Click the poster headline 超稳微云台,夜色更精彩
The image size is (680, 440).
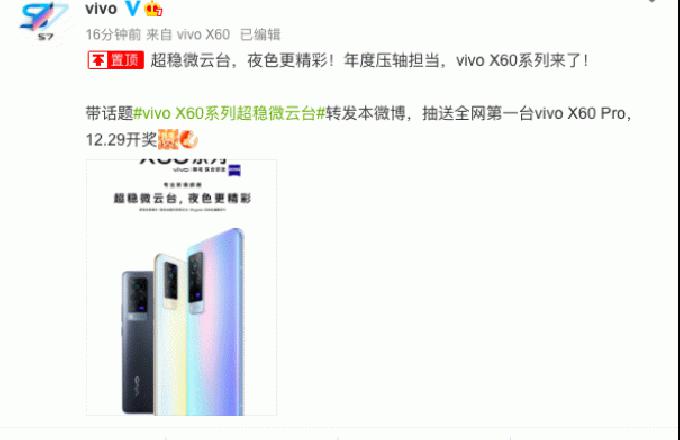[182, 198]
